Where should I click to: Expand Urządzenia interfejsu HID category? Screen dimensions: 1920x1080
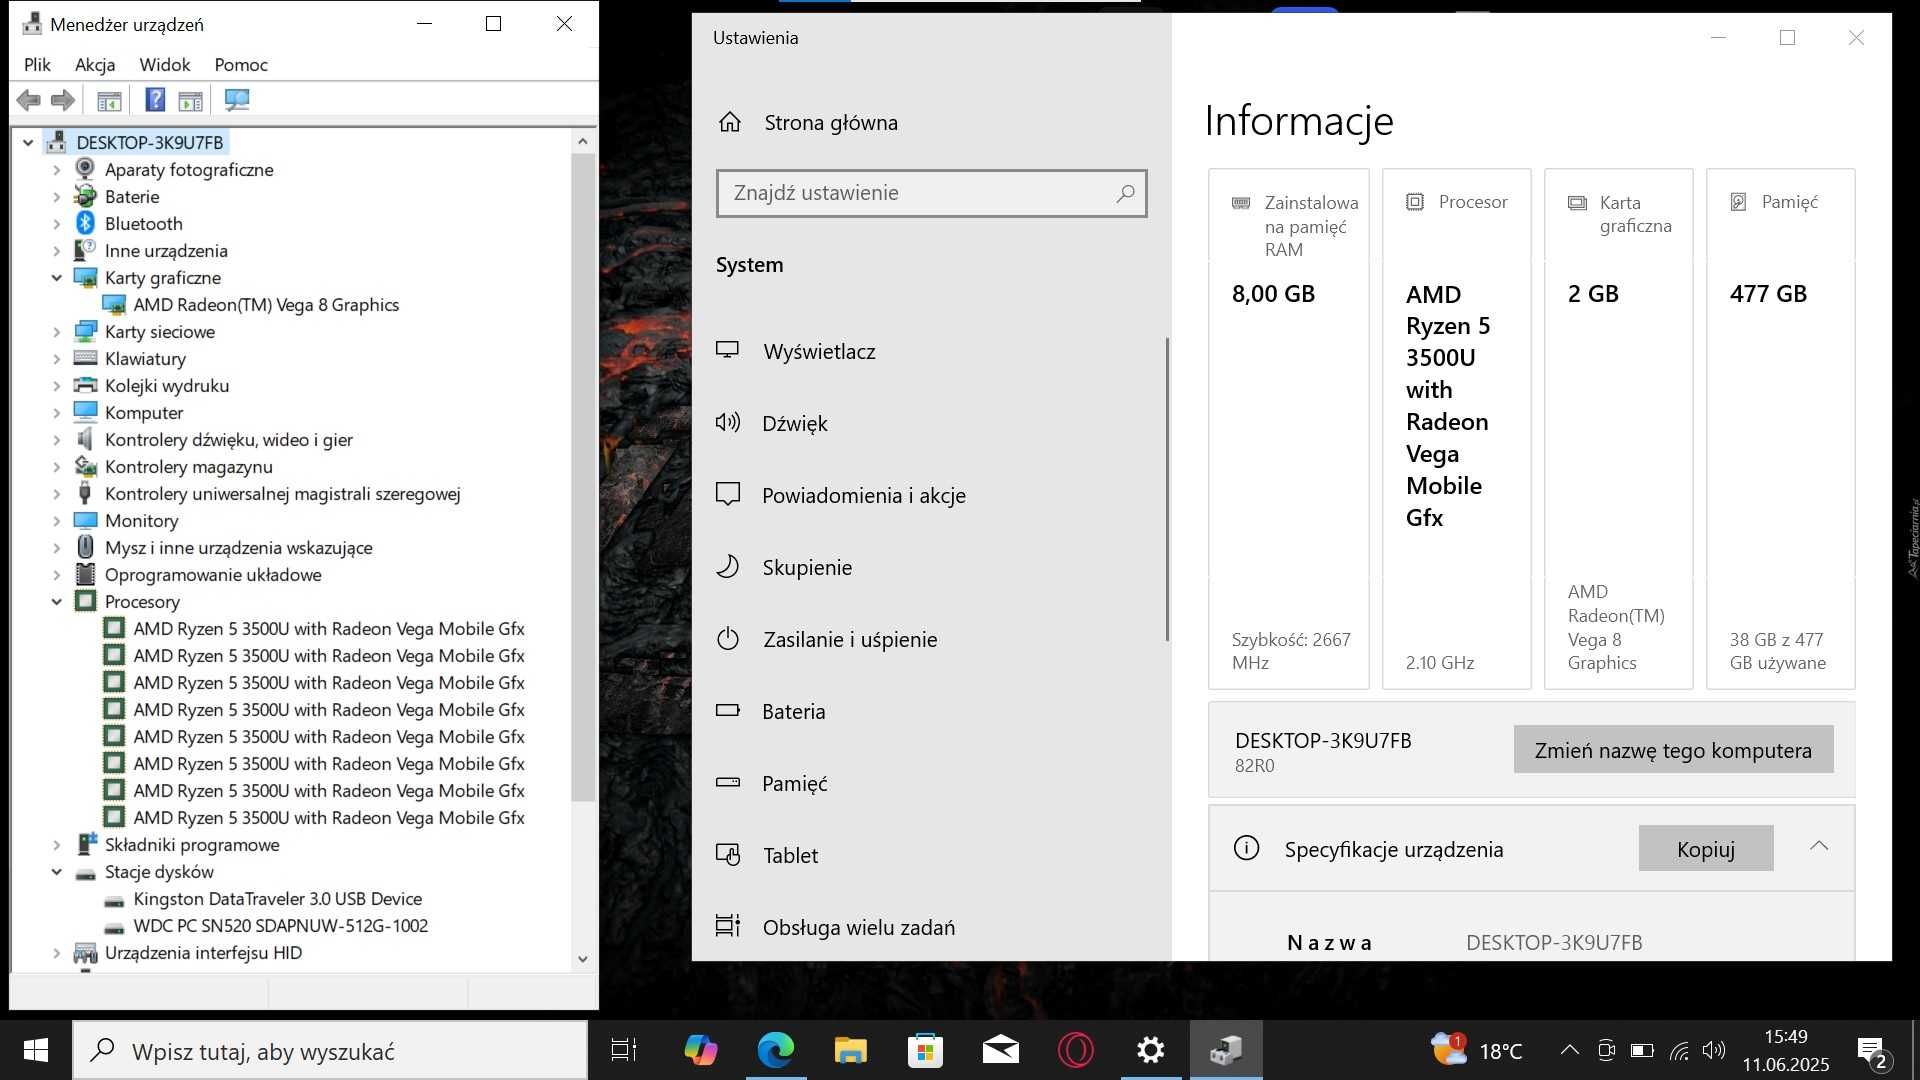[56, 952]
